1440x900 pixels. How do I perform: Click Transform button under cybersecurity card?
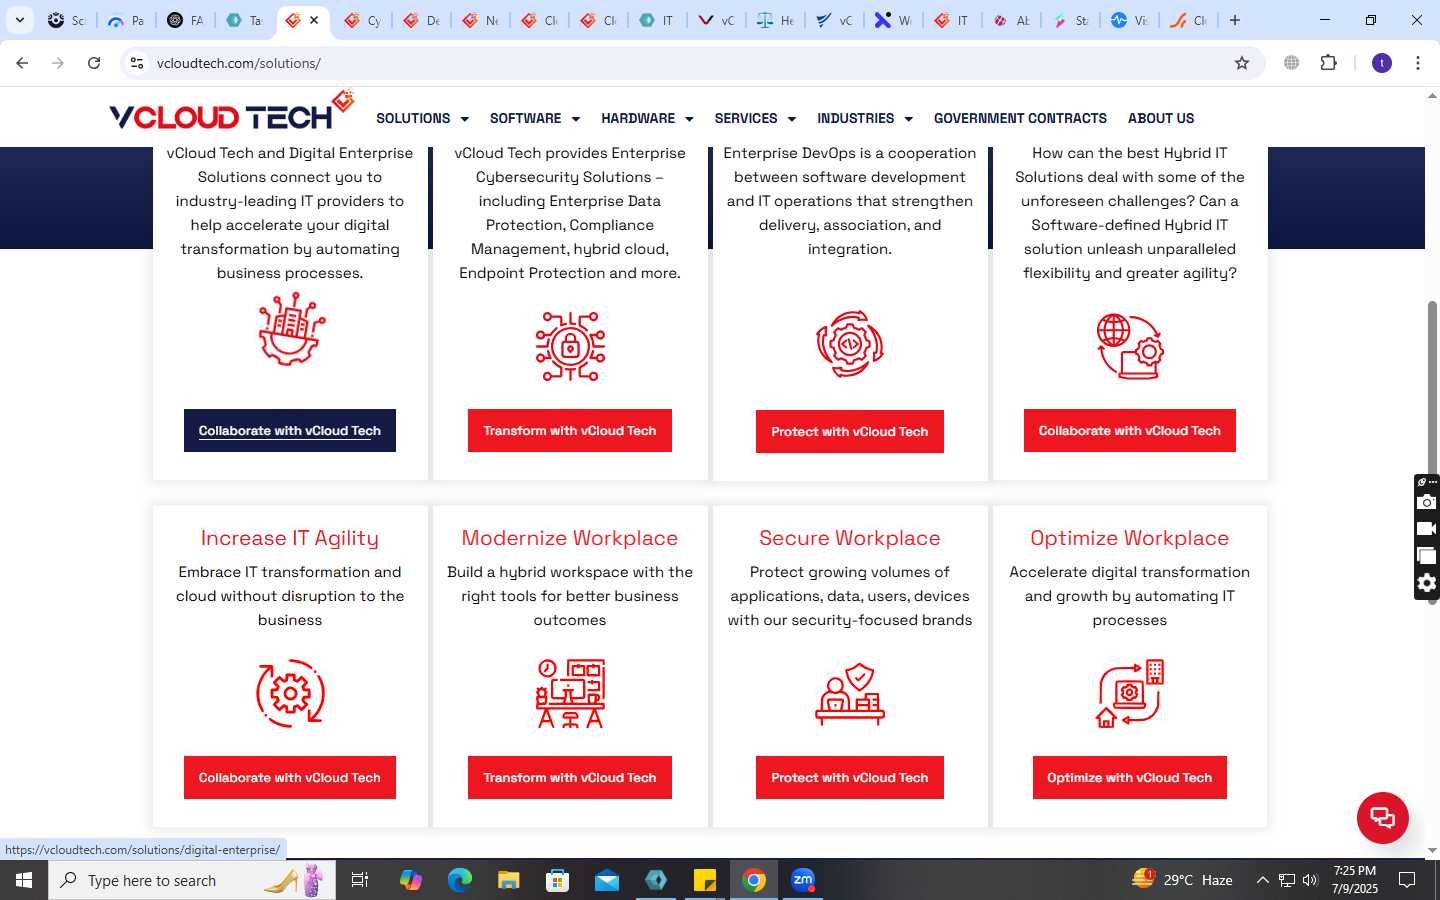(570, 431)
